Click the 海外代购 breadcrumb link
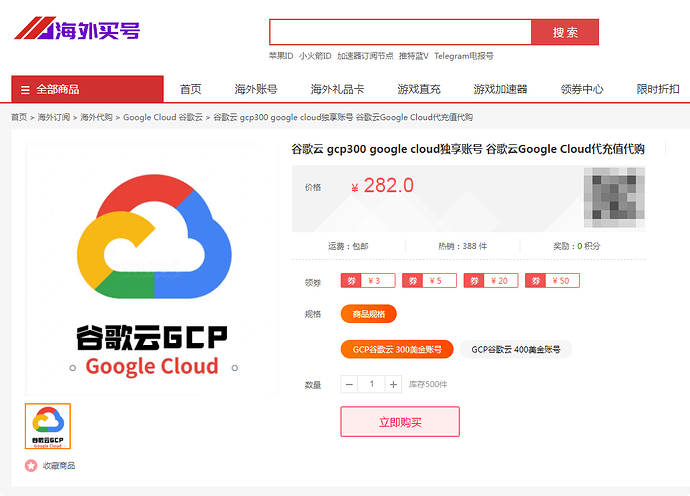This screenshot has width=690, height=496. [x=96, y=117]
